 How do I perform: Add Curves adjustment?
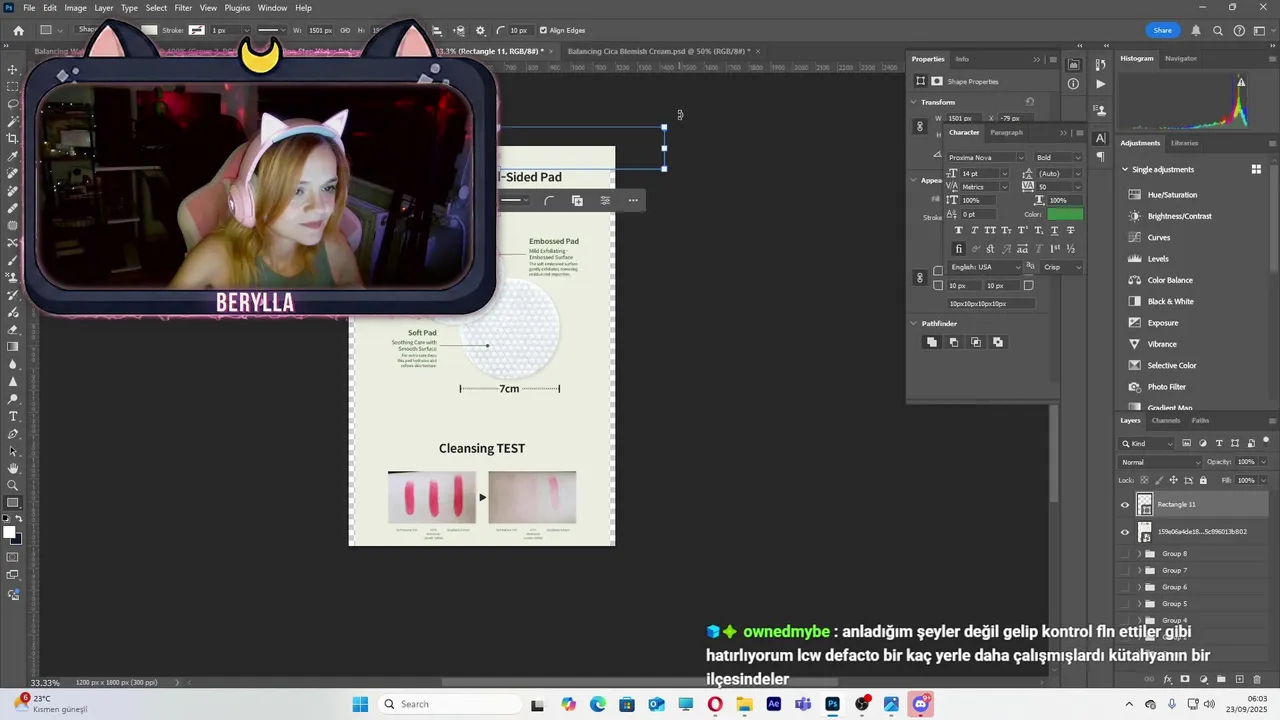(1159, 237)
